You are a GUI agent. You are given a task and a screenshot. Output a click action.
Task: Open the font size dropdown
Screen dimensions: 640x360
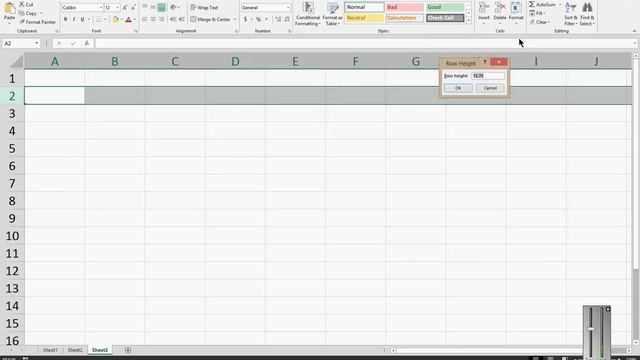click(118, 8)
